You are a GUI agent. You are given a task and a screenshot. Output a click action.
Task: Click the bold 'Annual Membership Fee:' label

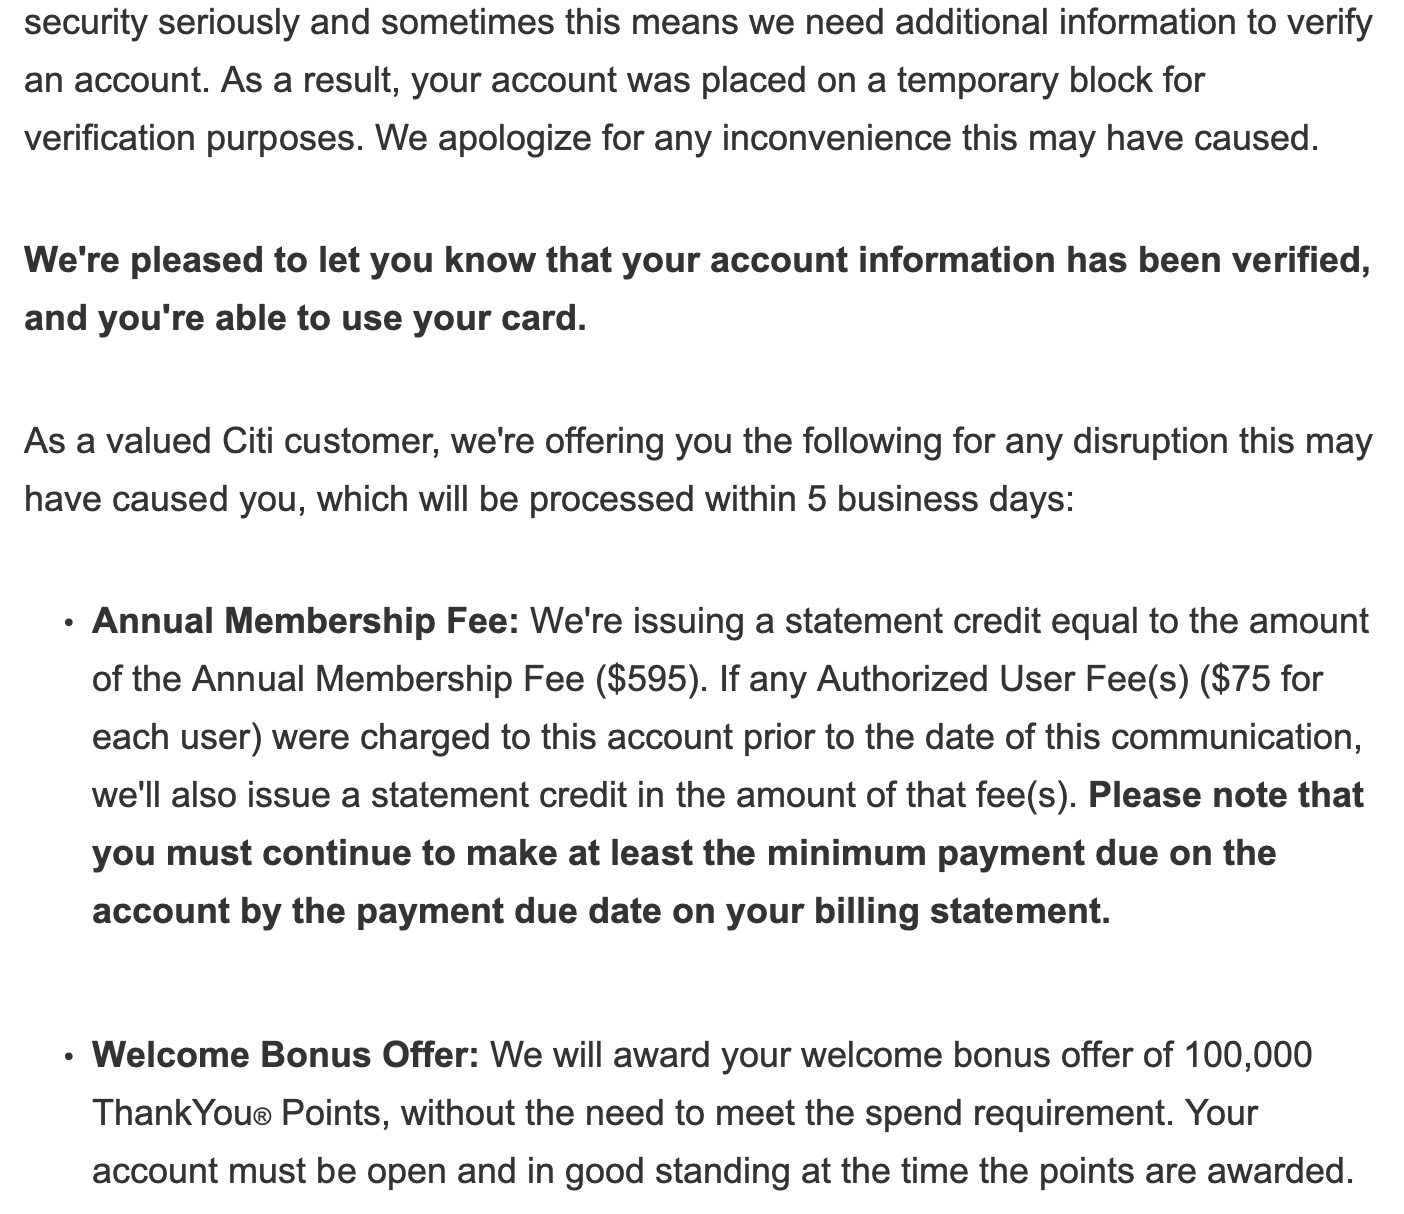tap(305, 621)
